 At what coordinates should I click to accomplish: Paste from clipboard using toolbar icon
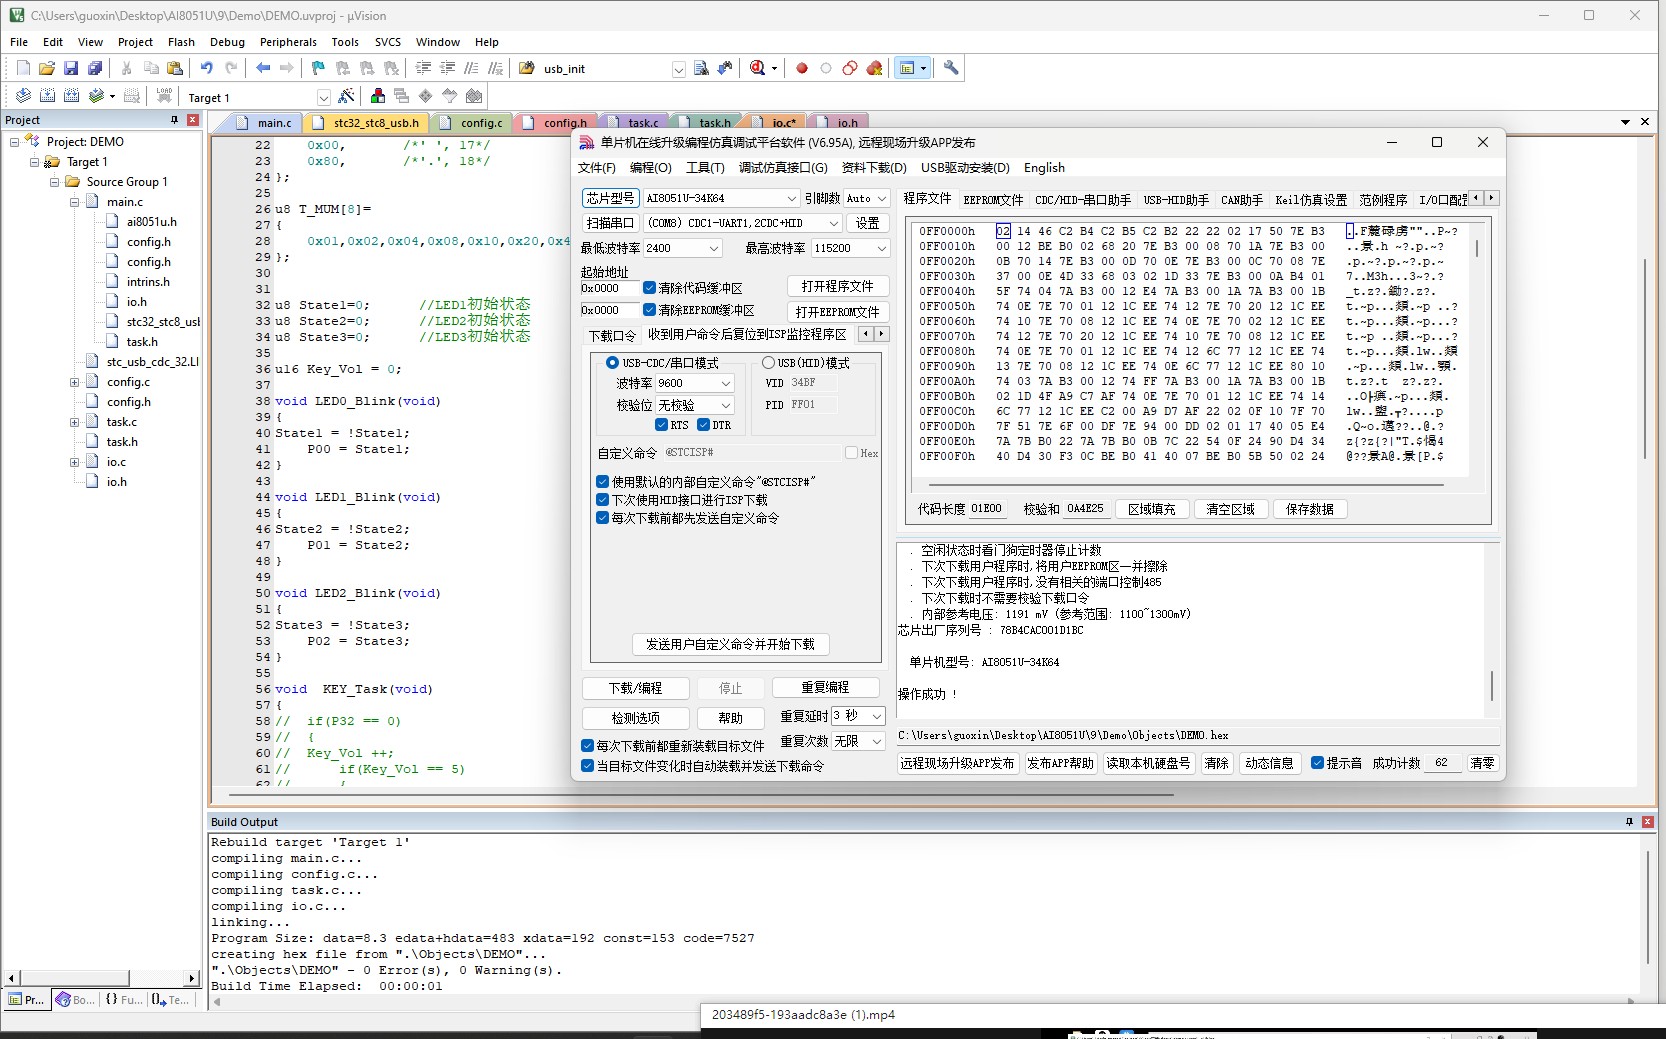(175, 68)
